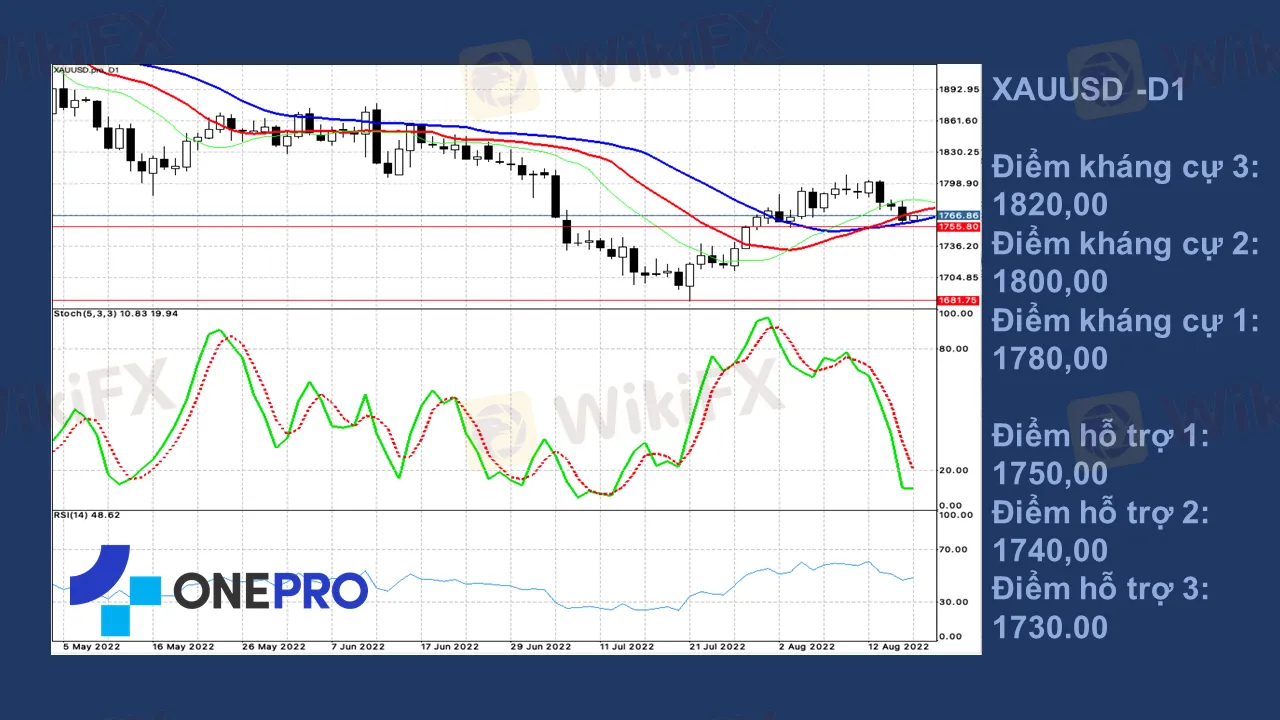Screen dimensions: 1280x720
Task: Click the 1892.95 price axis value
Action: pyautogui.click(x=959, y=89)
